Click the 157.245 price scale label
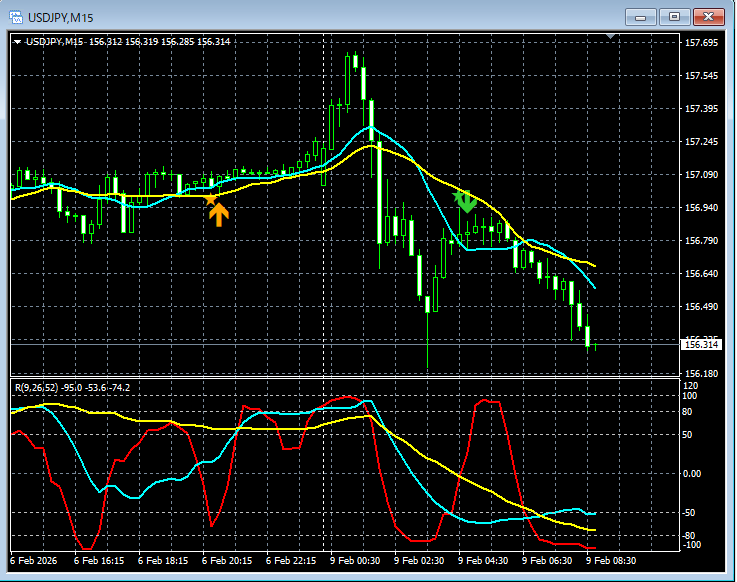Viewport: 737px width, 582px height. pos(701,142)
